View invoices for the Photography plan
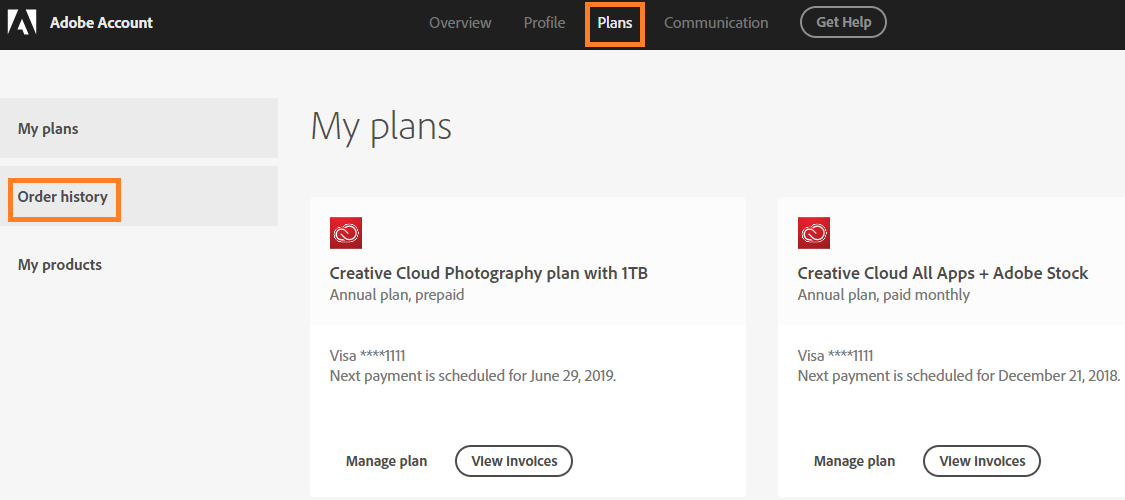Screen dimensions: 1125x500 click(514, 461)
